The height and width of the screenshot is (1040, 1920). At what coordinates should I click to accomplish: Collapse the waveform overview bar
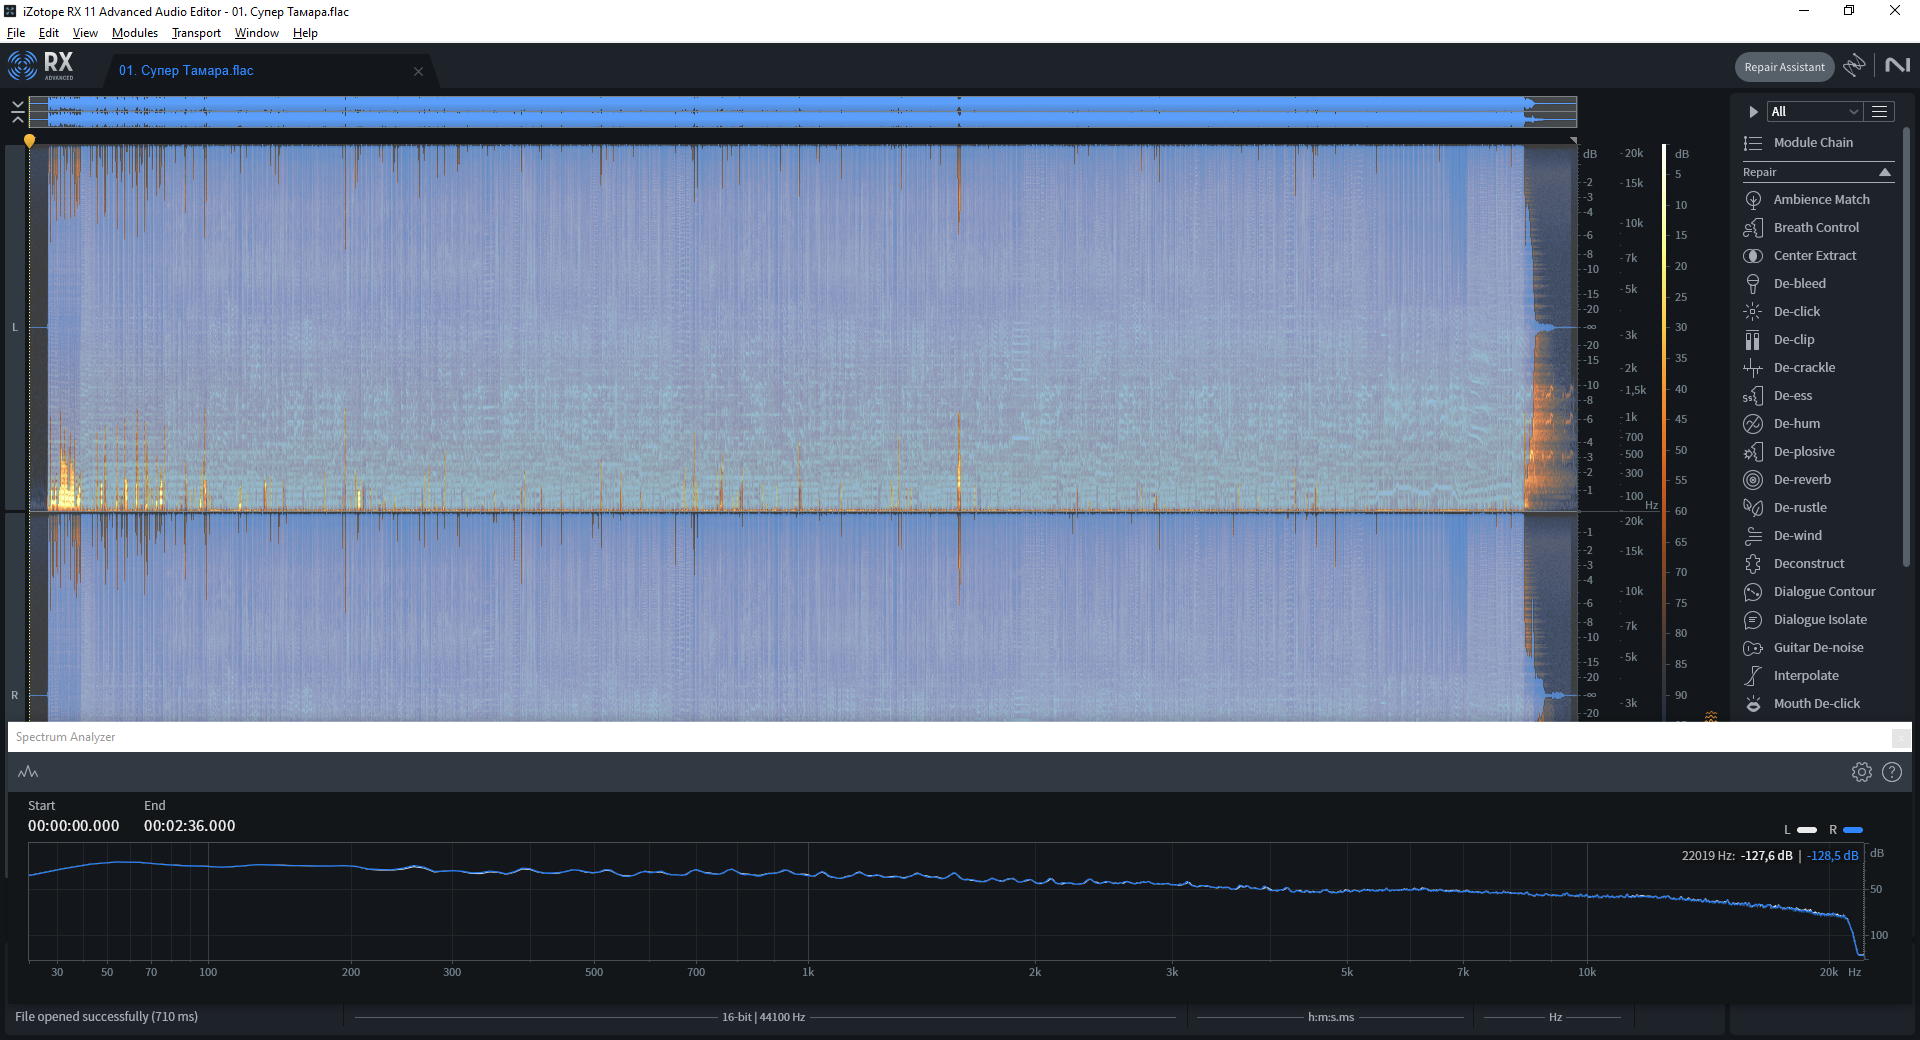tap(18, 112)
